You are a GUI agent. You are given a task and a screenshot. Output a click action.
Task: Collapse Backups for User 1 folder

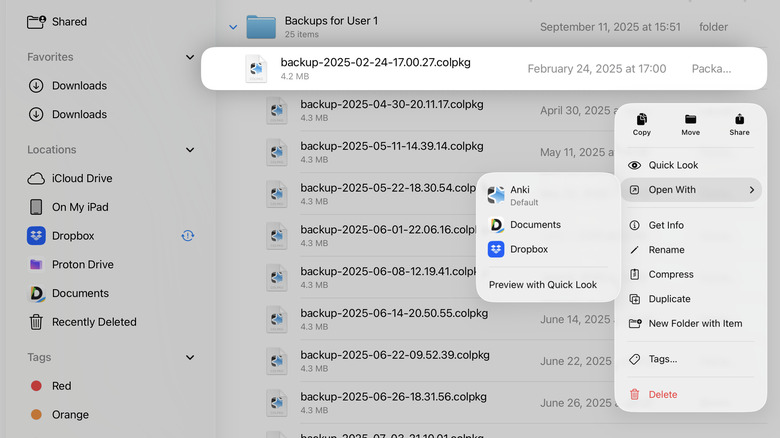tap(233, 27)
